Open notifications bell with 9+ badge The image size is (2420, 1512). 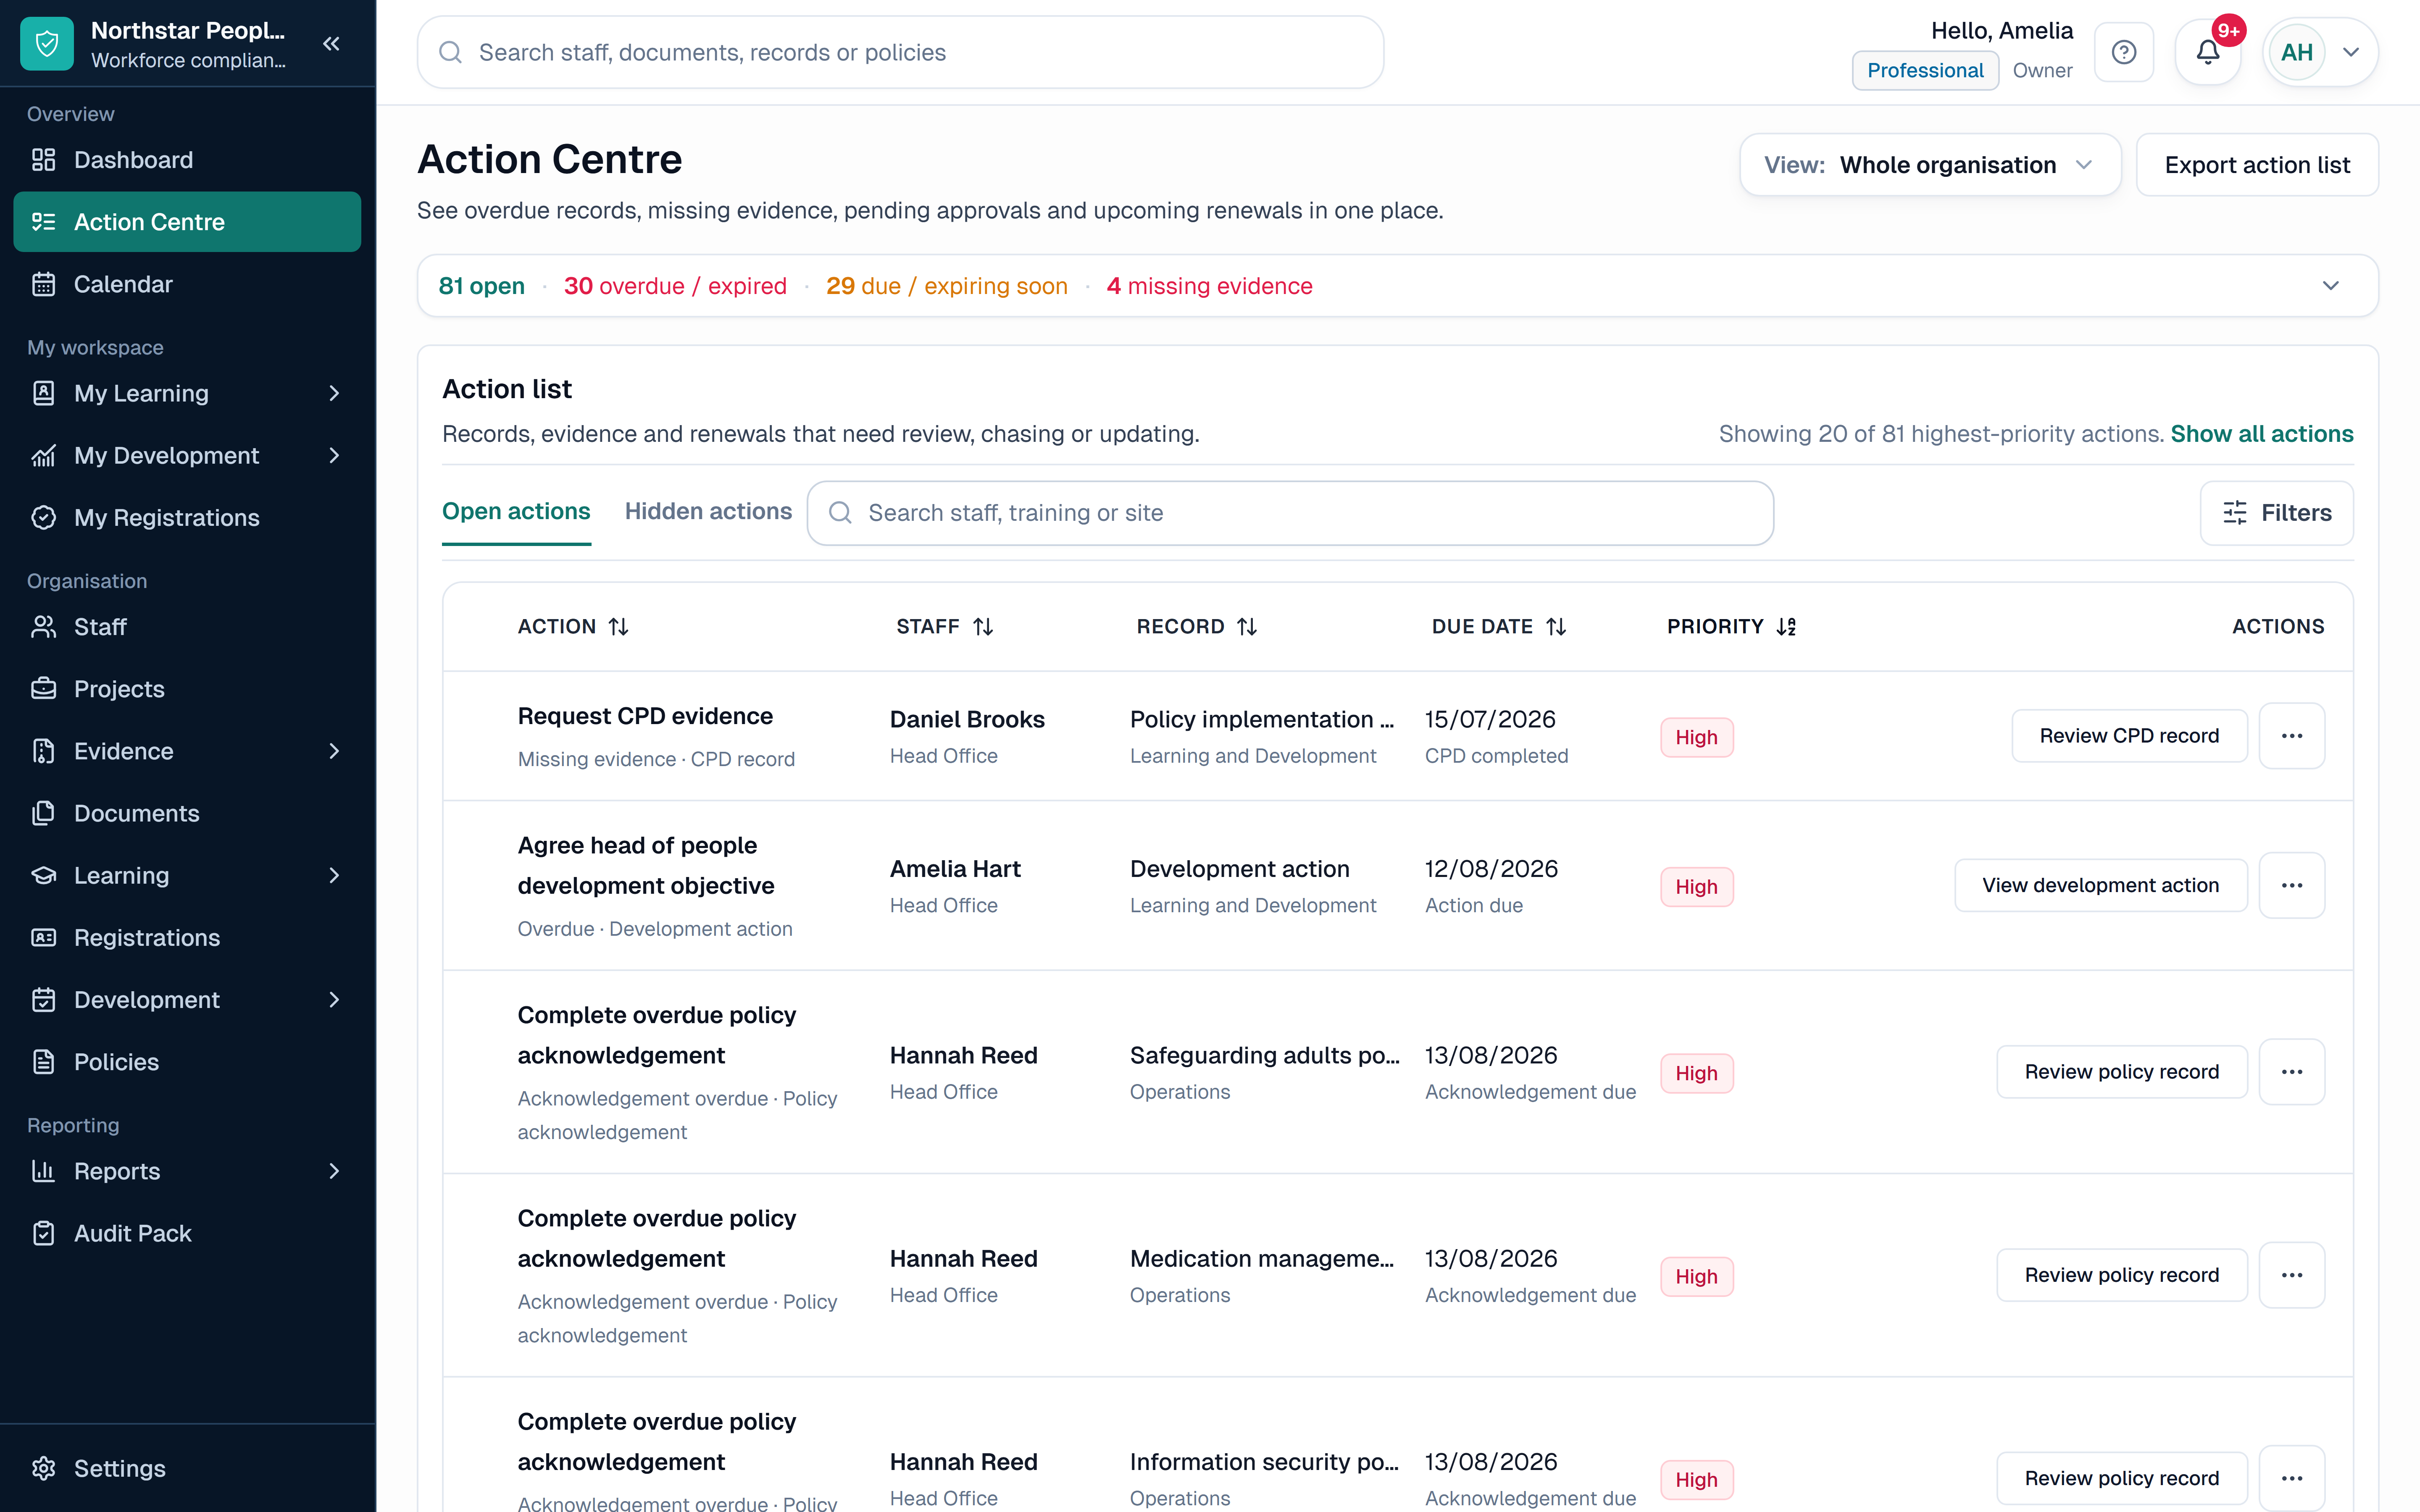(x=2208, y=52)
